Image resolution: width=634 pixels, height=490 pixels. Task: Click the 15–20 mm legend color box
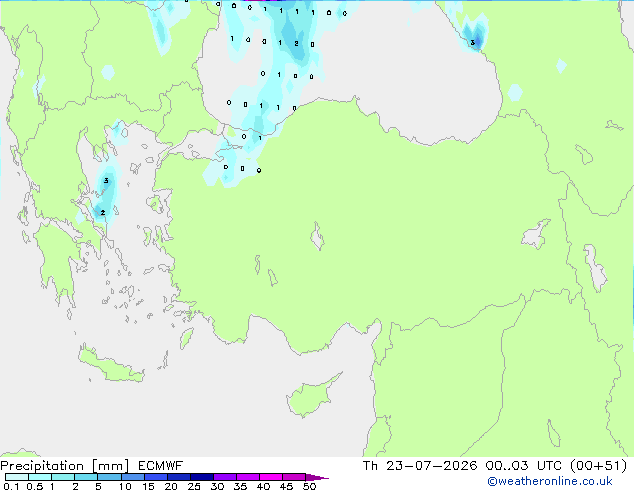(x=156, y=477)
